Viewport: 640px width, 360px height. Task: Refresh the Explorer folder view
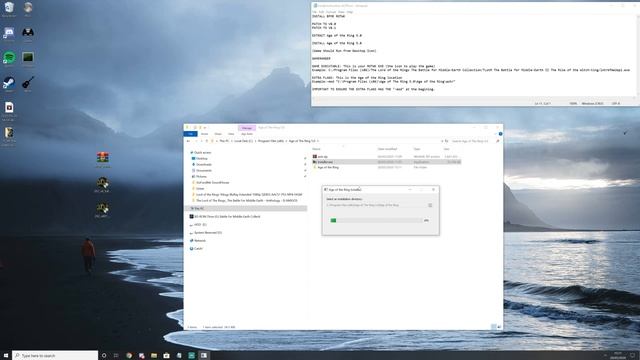click(446, 141)
